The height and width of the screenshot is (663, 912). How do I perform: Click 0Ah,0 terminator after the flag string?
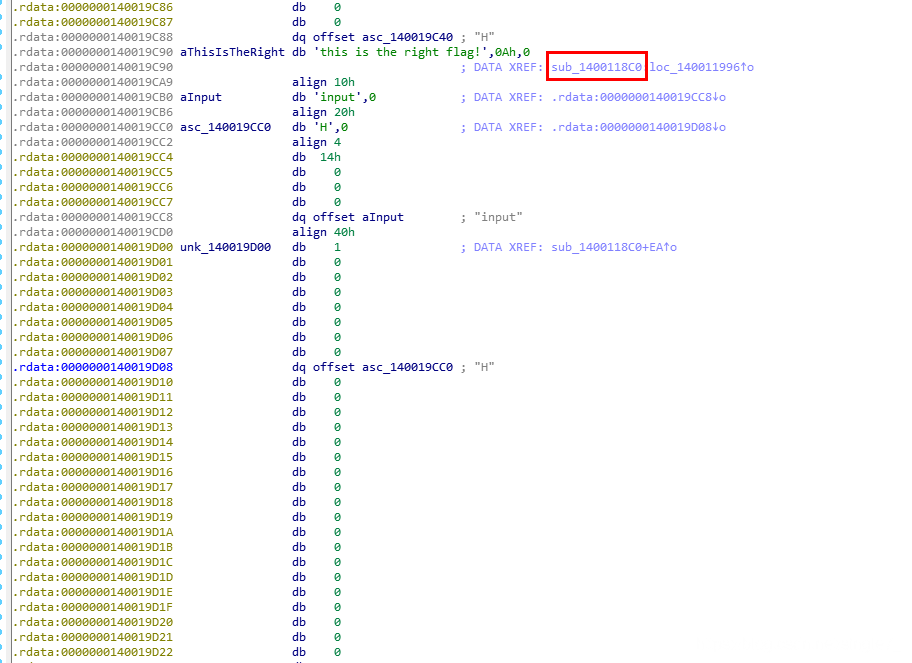tap(512, 52)
